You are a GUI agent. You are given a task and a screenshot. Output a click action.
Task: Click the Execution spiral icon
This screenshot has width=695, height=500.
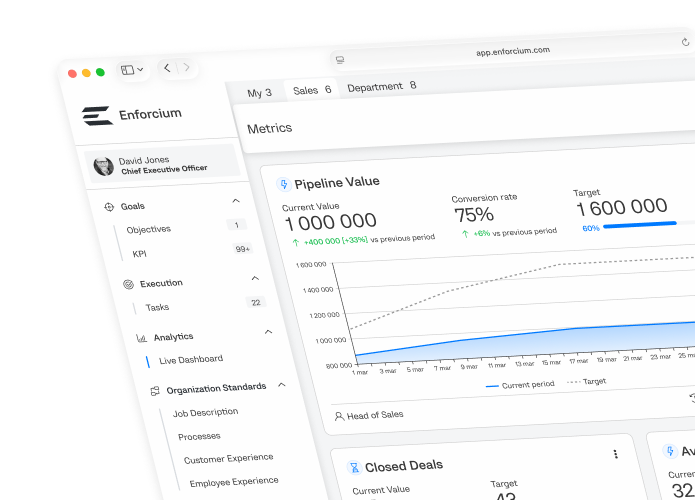point(128,284)
